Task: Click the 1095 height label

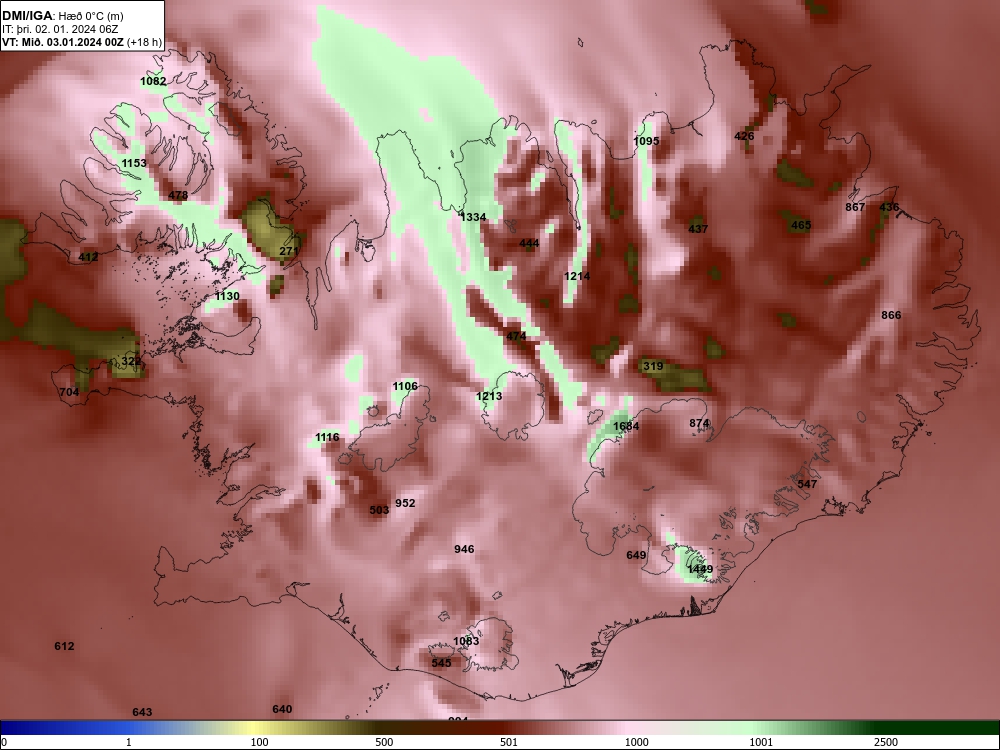Action: click(x=647, y=141)
